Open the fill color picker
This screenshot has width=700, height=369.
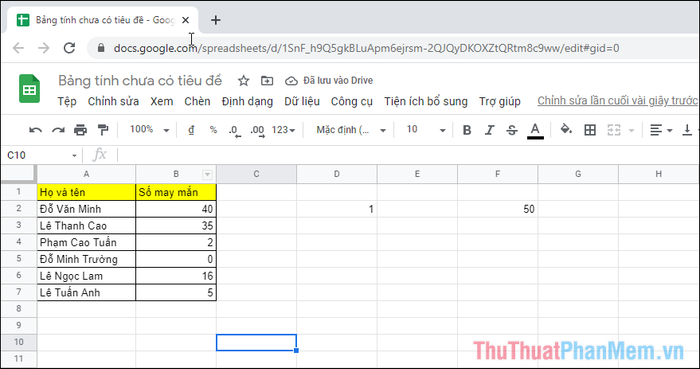click(x=566, y=130)
